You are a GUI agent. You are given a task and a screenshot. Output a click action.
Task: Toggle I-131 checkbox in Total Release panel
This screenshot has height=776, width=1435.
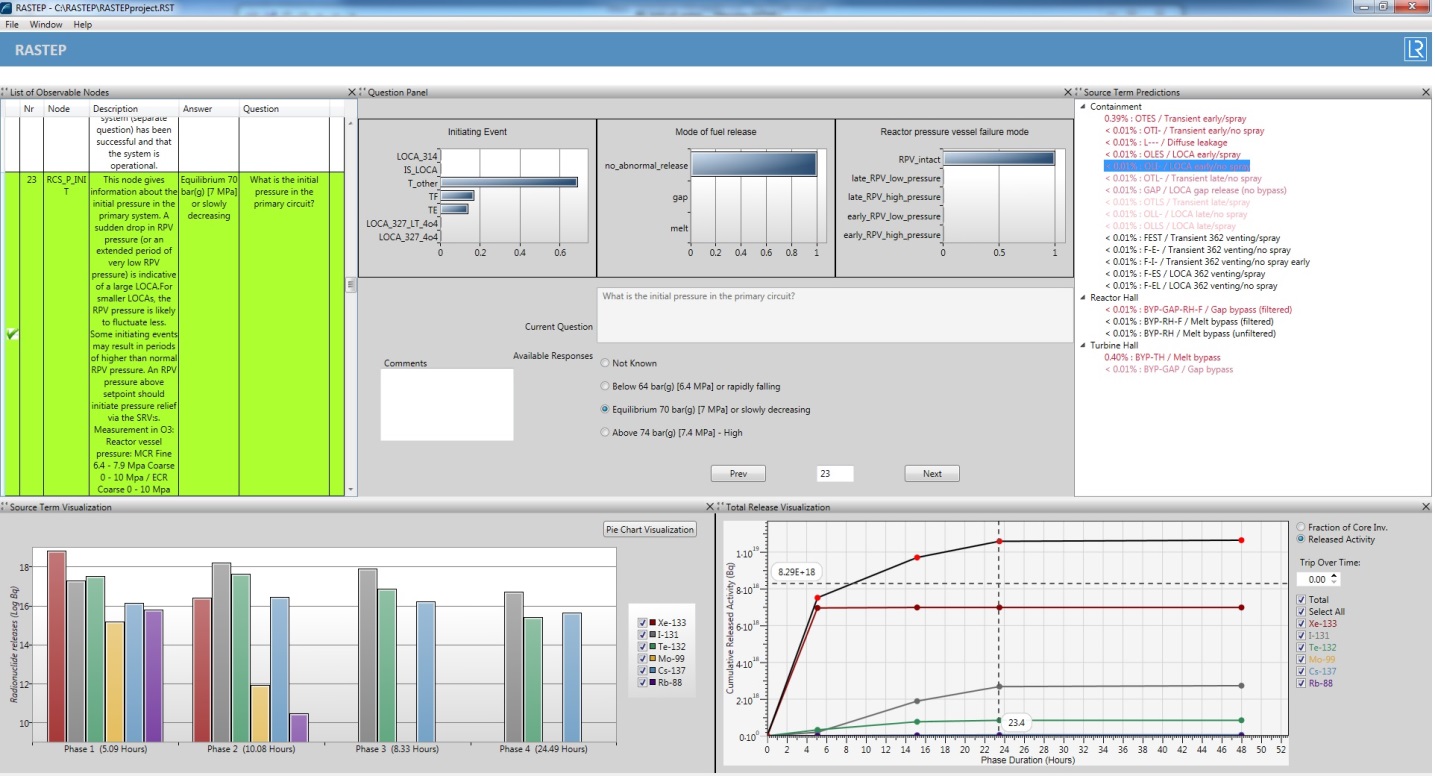click(x=1301, y=636)
